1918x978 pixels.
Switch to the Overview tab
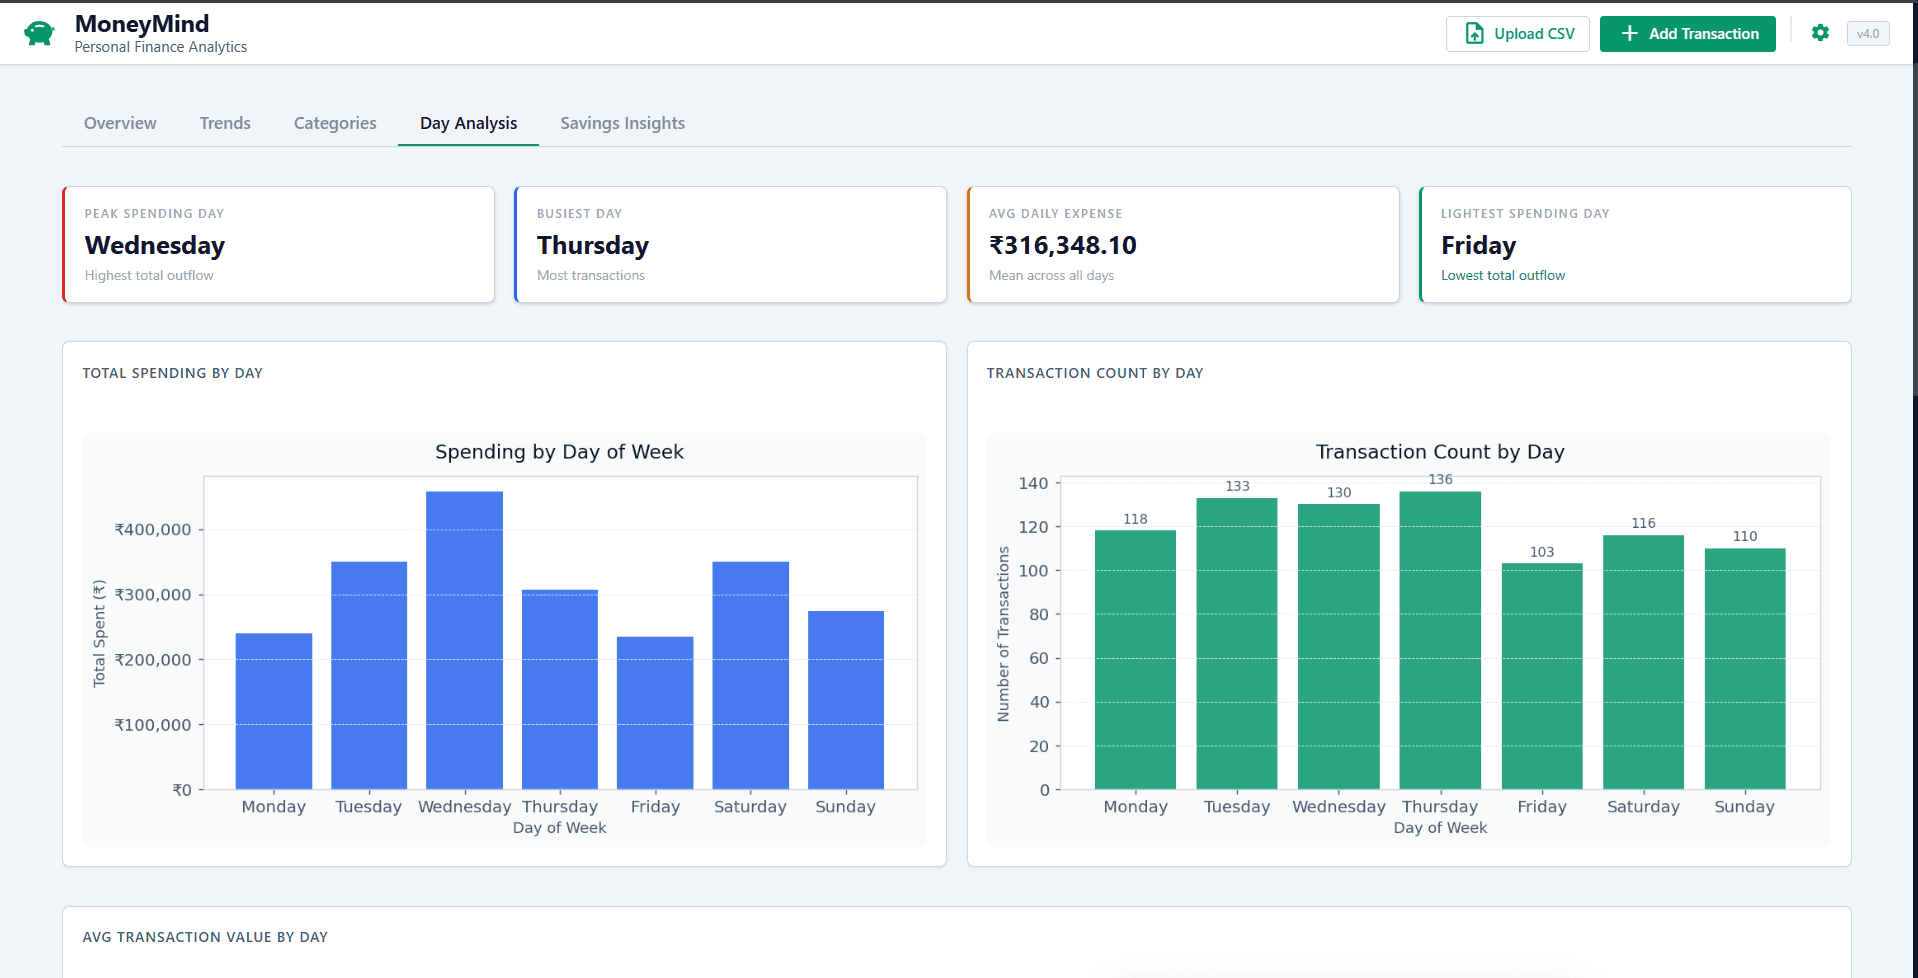point(120,123)
